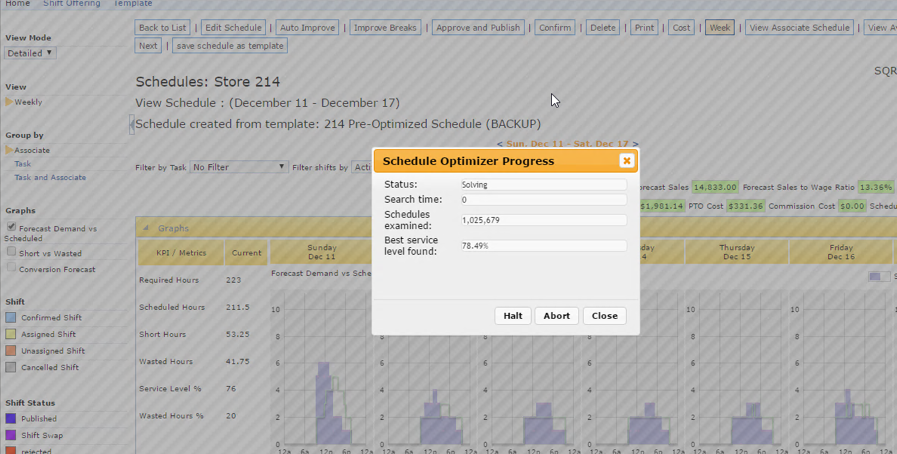Image resolution: width=897 pixels, height=454 pixels.
Task: Click the Shift Swap color swatch
Action: [10, 435]
